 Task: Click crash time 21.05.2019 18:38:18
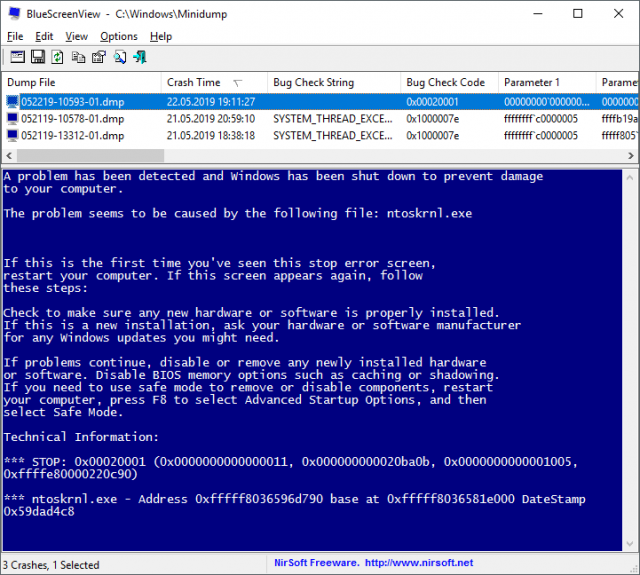point(211,135)
